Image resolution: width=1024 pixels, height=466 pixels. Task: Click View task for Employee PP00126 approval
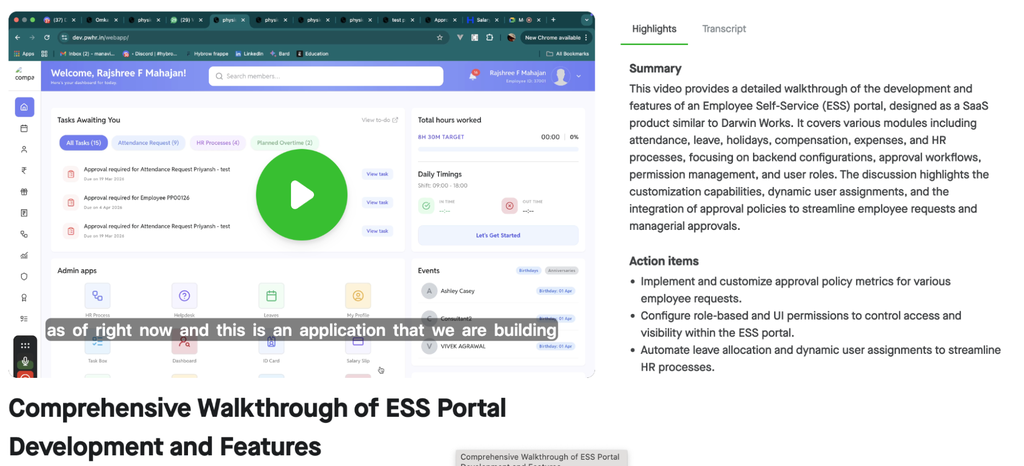pyautogui.click(x=377, y=202)
